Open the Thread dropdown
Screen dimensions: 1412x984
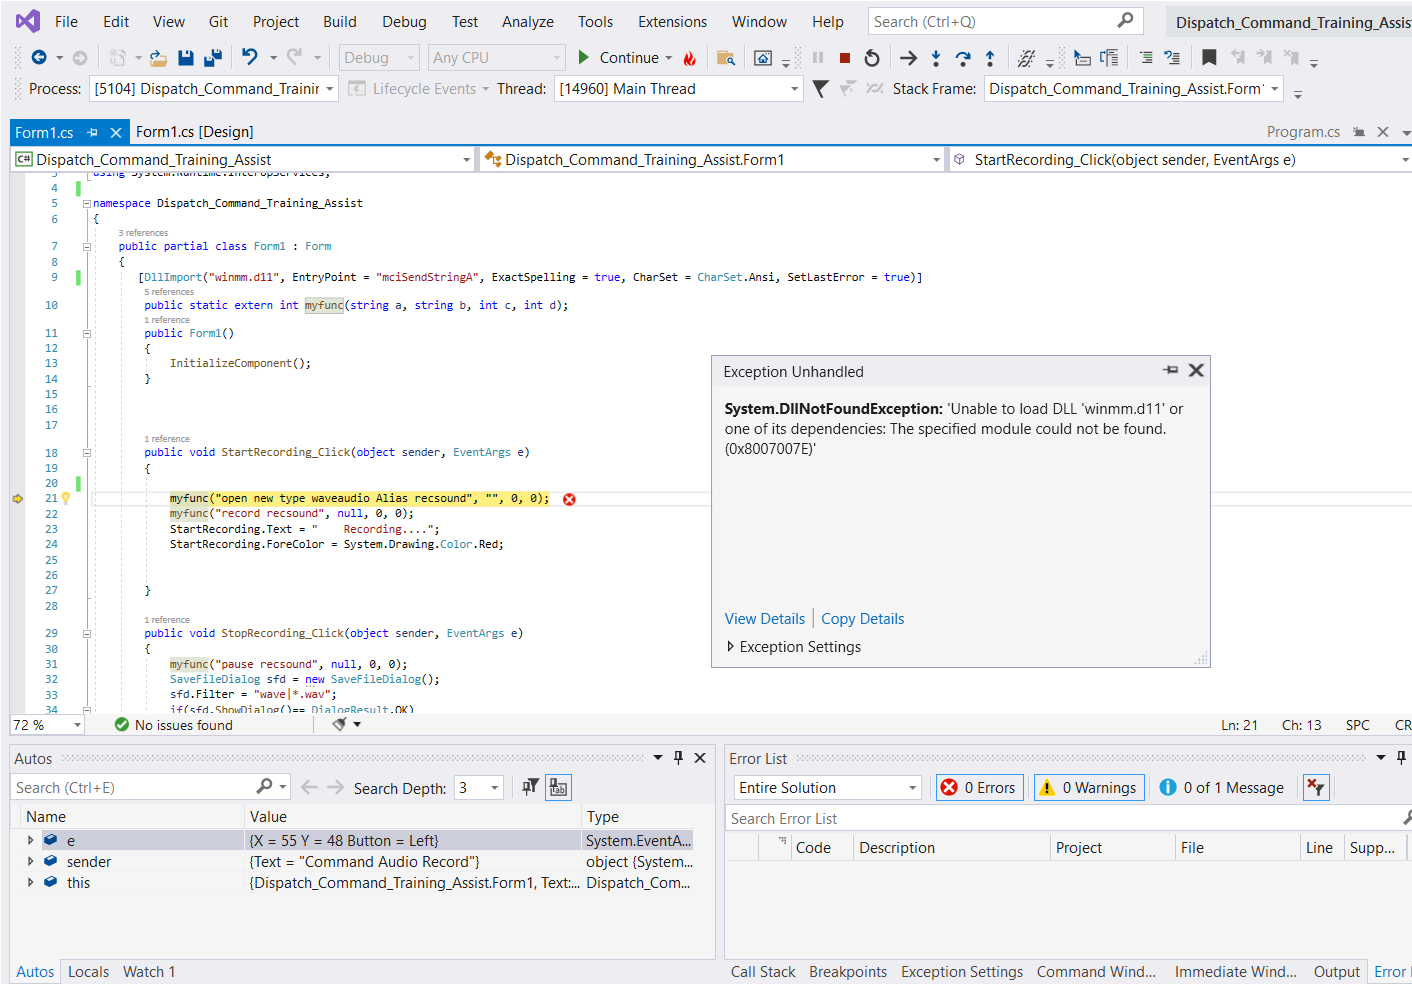[679, 89]
